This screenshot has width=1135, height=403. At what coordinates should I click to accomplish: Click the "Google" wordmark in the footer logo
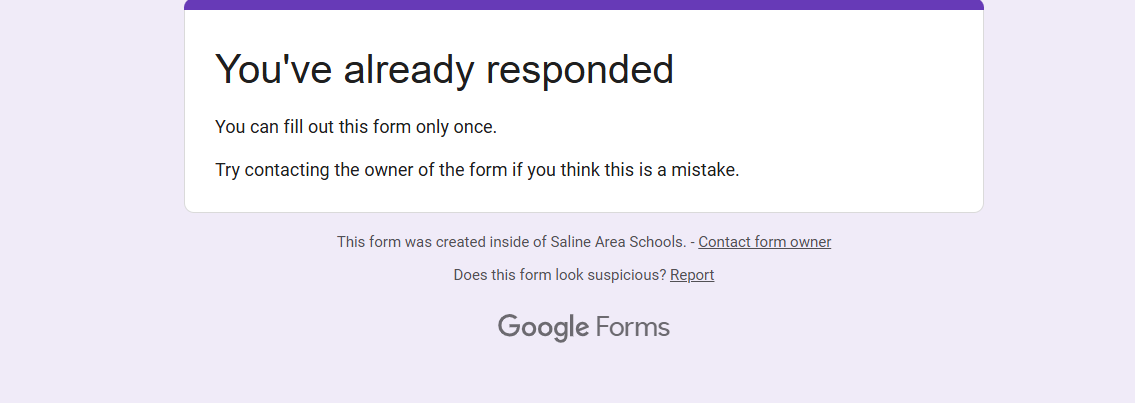click(x=543, y=327)
